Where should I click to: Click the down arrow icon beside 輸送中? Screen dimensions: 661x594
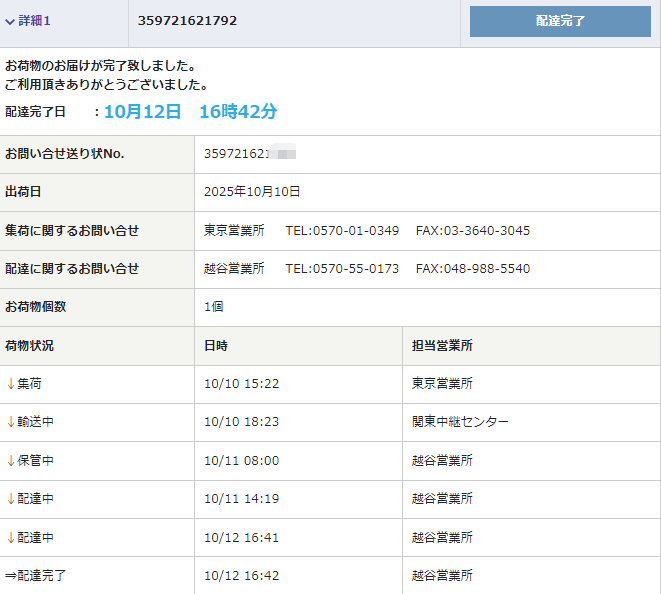click(11, 422)
